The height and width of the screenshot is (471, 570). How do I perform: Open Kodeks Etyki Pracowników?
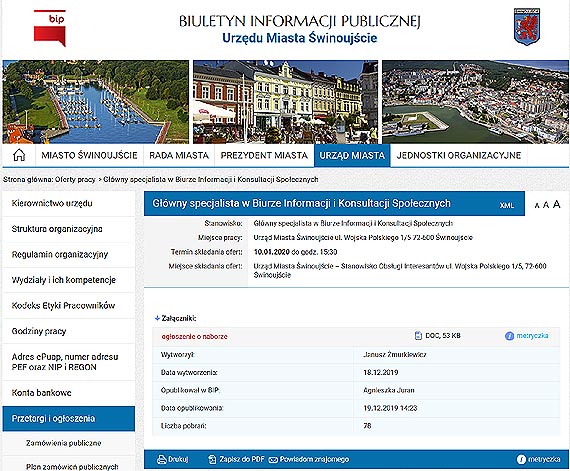[x=68, y=306]
